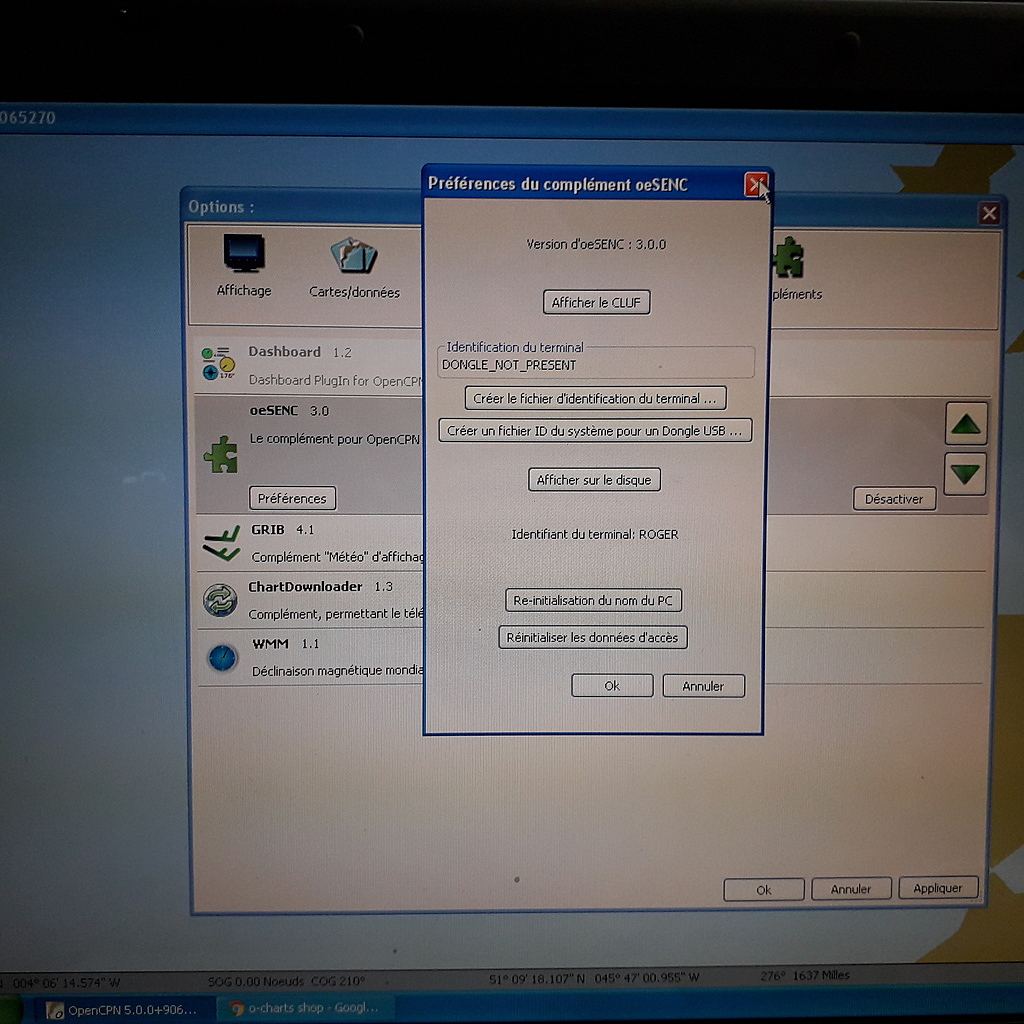Click Appliquer in the Options window
This screenshot has width=1024, height=1024.
938,888
